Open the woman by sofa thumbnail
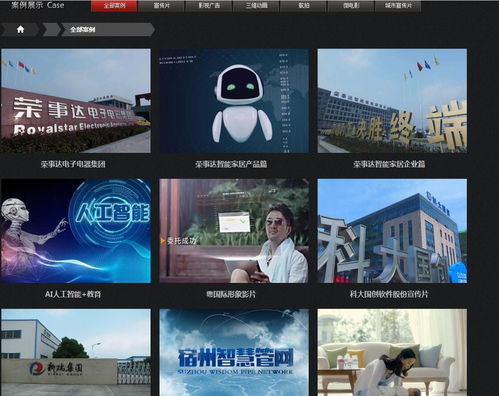The height and width of the screenshot is (396, 499). click(392, 352)
